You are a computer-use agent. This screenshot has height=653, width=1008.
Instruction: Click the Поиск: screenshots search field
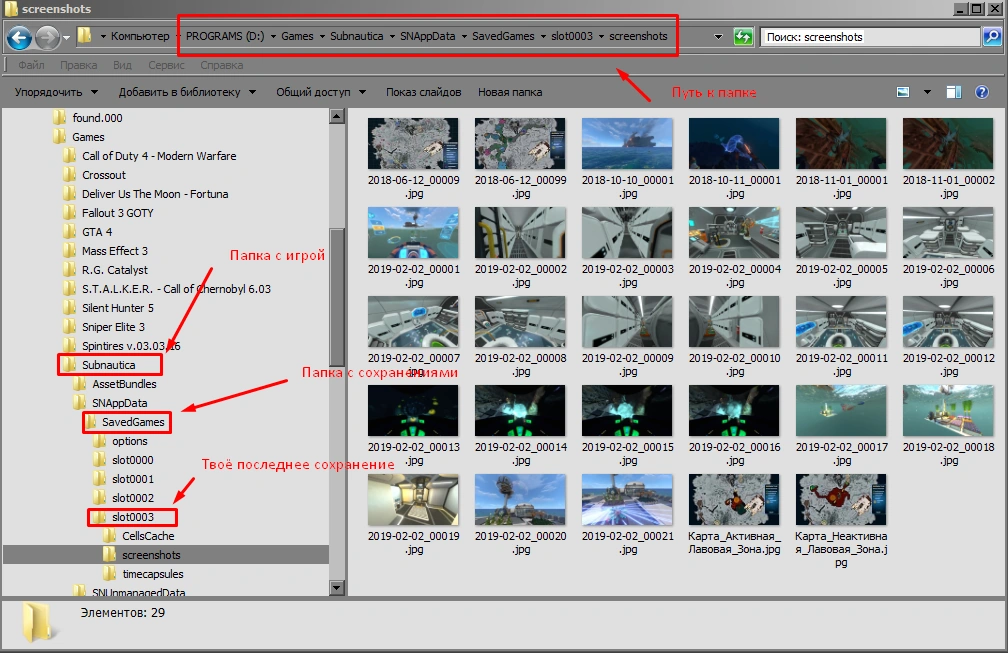(870, 37)
